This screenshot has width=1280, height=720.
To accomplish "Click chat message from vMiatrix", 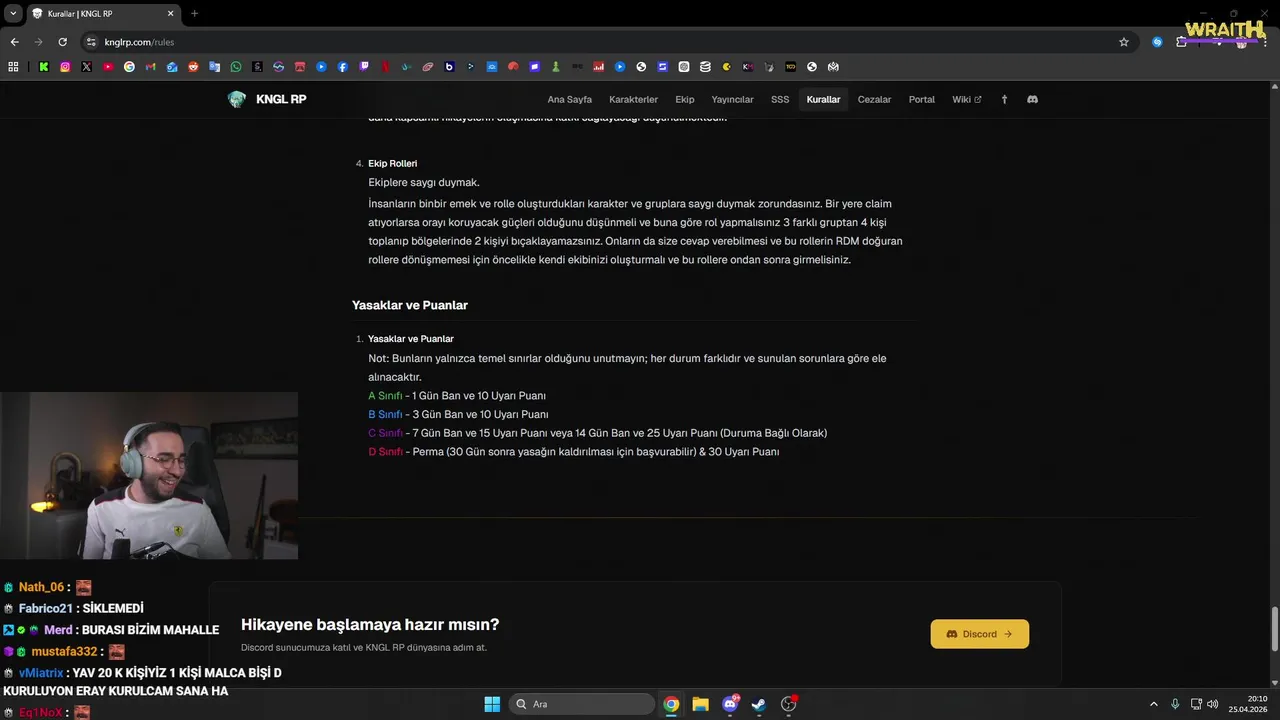I will 142,682.
